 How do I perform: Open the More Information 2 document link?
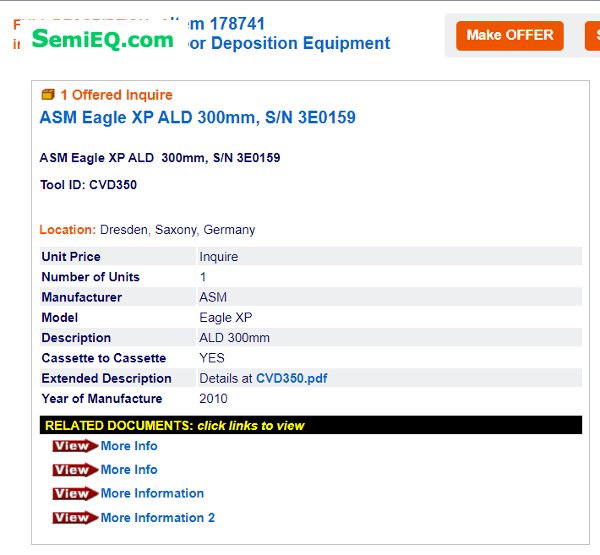[158, 517]
